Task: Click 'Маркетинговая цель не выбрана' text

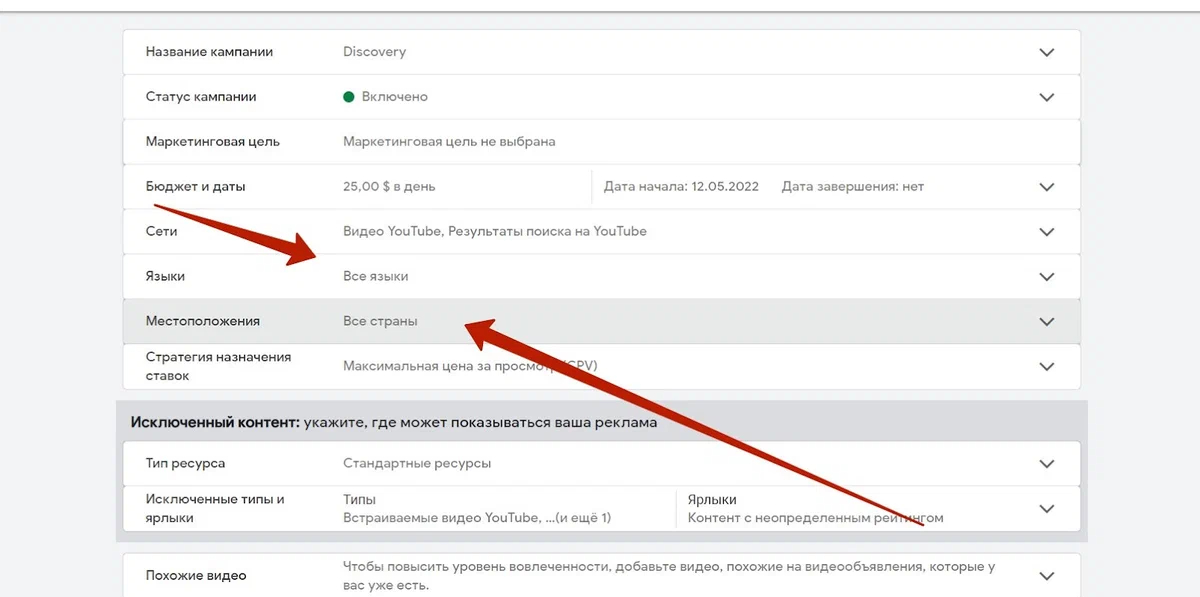Action: point(449,142)
